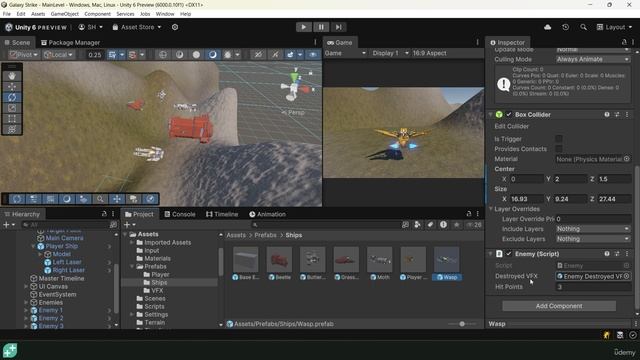Select the VFX folder in Project

[x=157, y=290]
